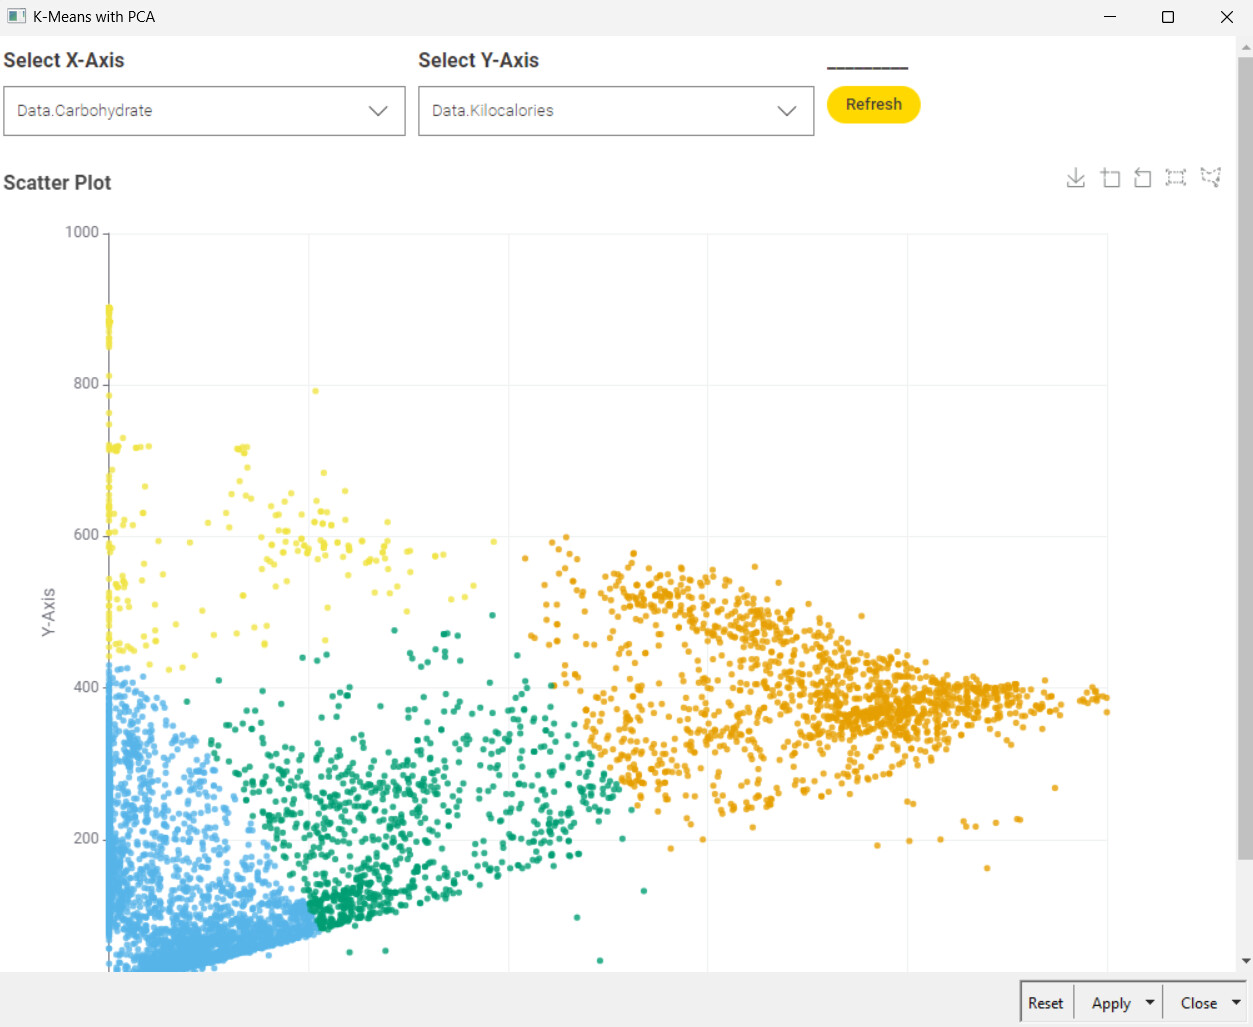The width and height of the screenshot is (1253, 1027).
Task: Click the Close button at bottom
Action: pos(1198,1002)
